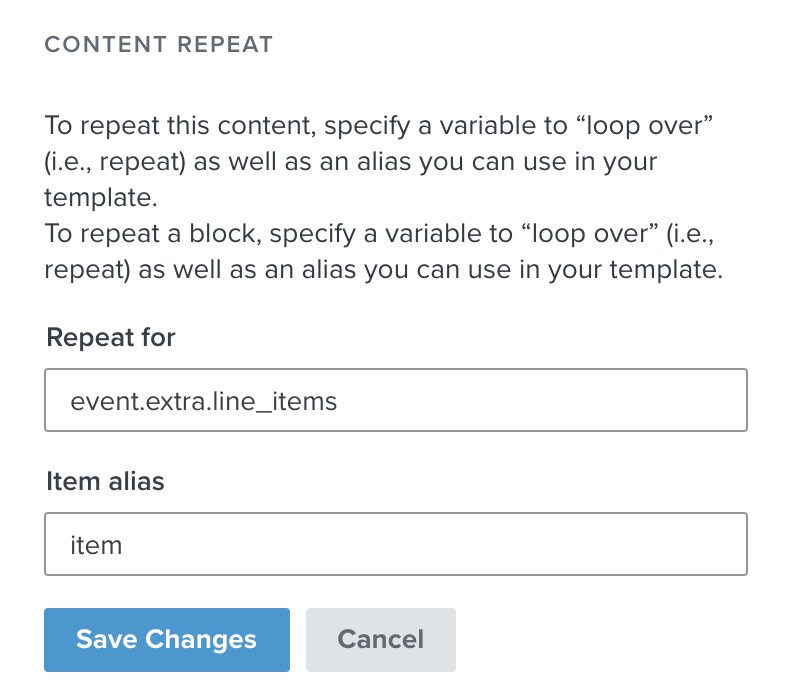The image size is (794, 688).
Task: Place cursor on event.extra.line_items value text
Action: tap(203, 402)
